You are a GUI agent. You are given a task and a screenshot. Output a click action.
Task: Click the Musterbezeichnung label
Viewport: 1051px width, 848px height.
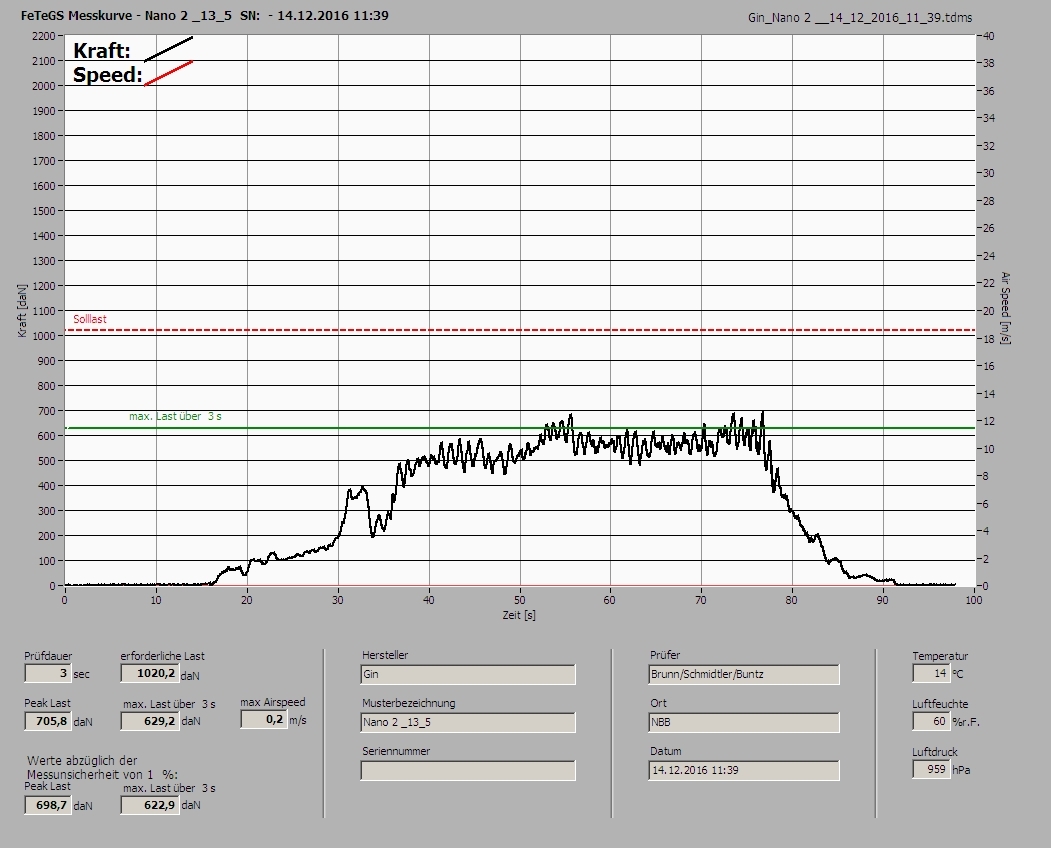408,703
